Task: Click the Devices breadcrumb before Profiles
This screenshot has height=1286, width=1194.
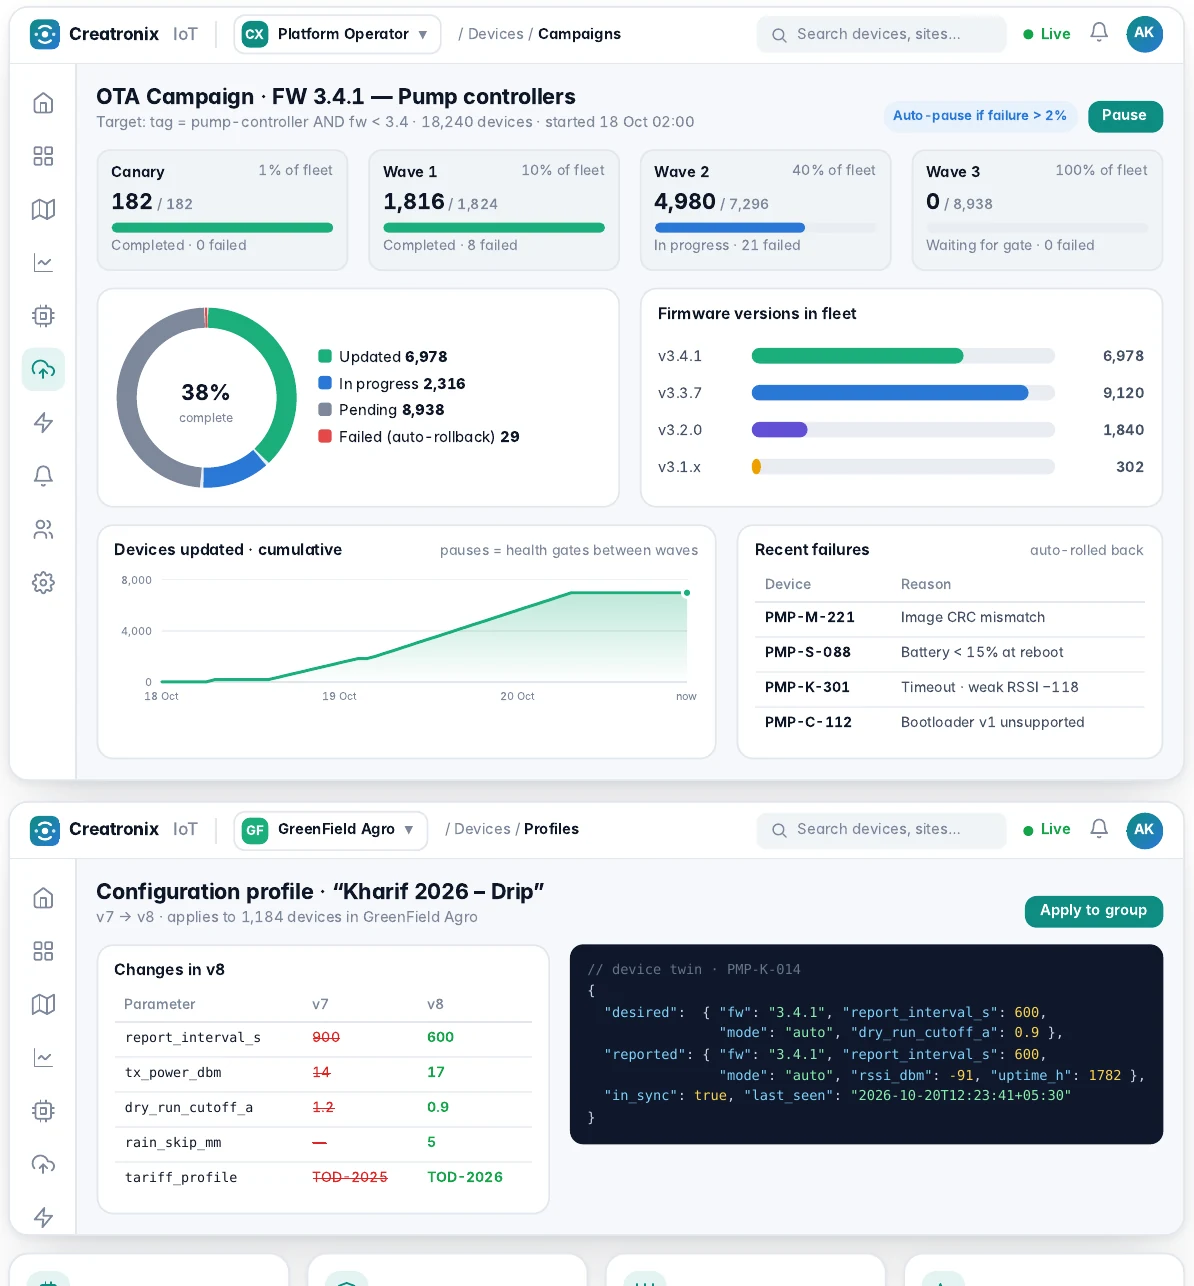Action: tap(482, 829)
